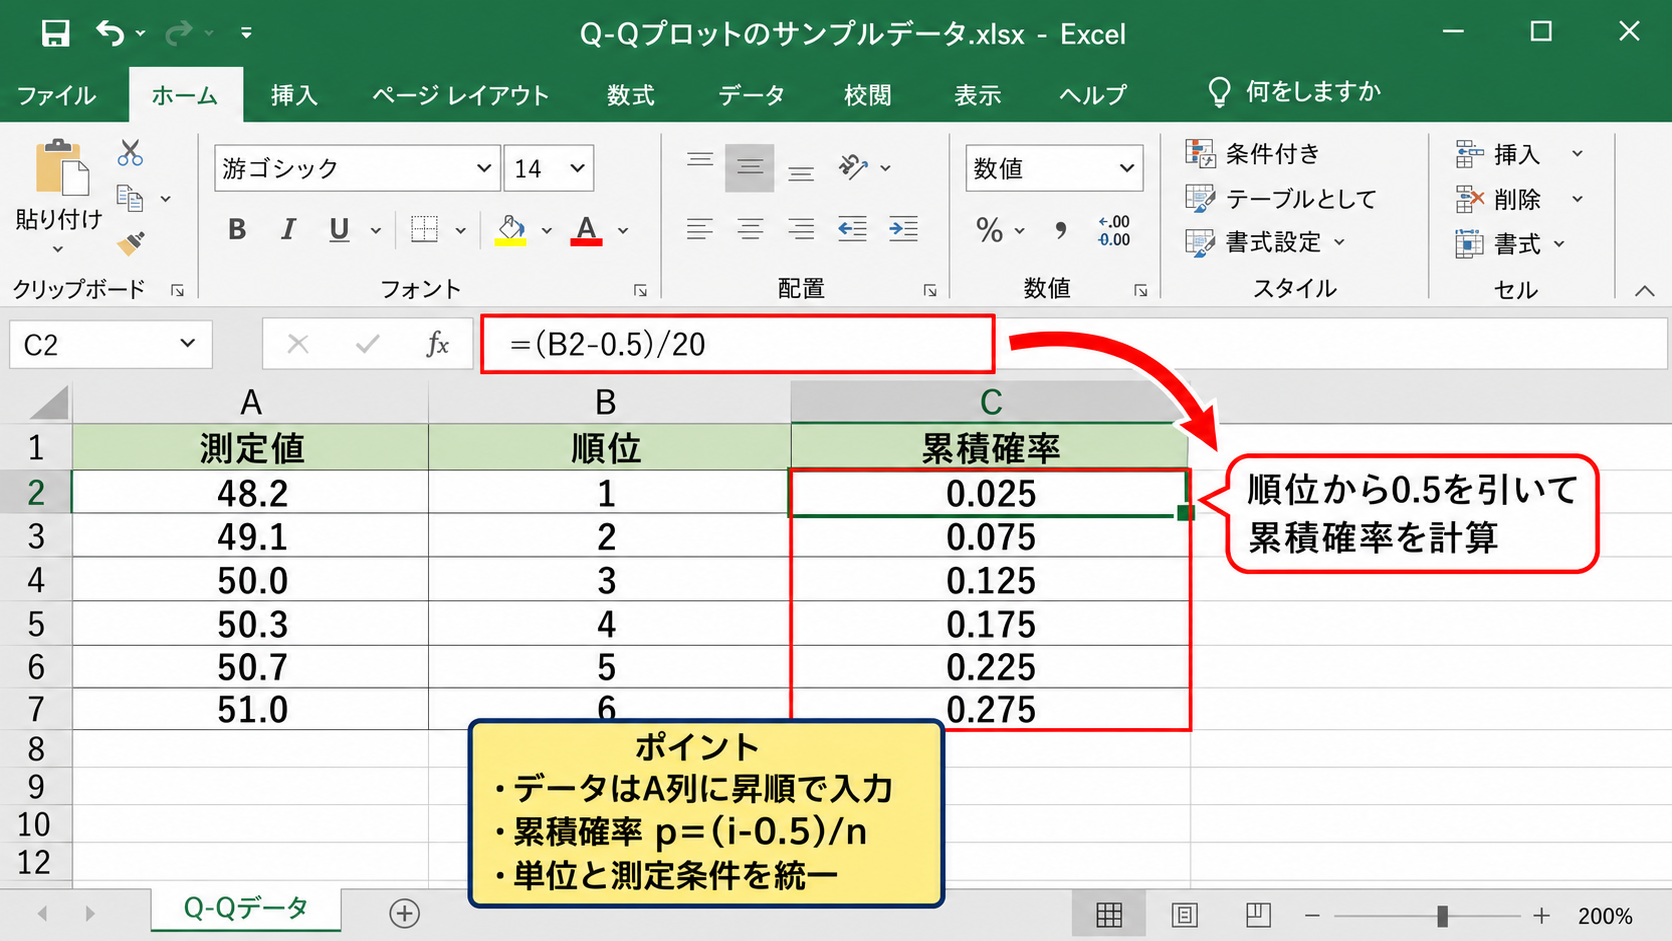Open the number format 数値 dropdown
The image size is (1672, 941).
click(x=1127, y=168)
